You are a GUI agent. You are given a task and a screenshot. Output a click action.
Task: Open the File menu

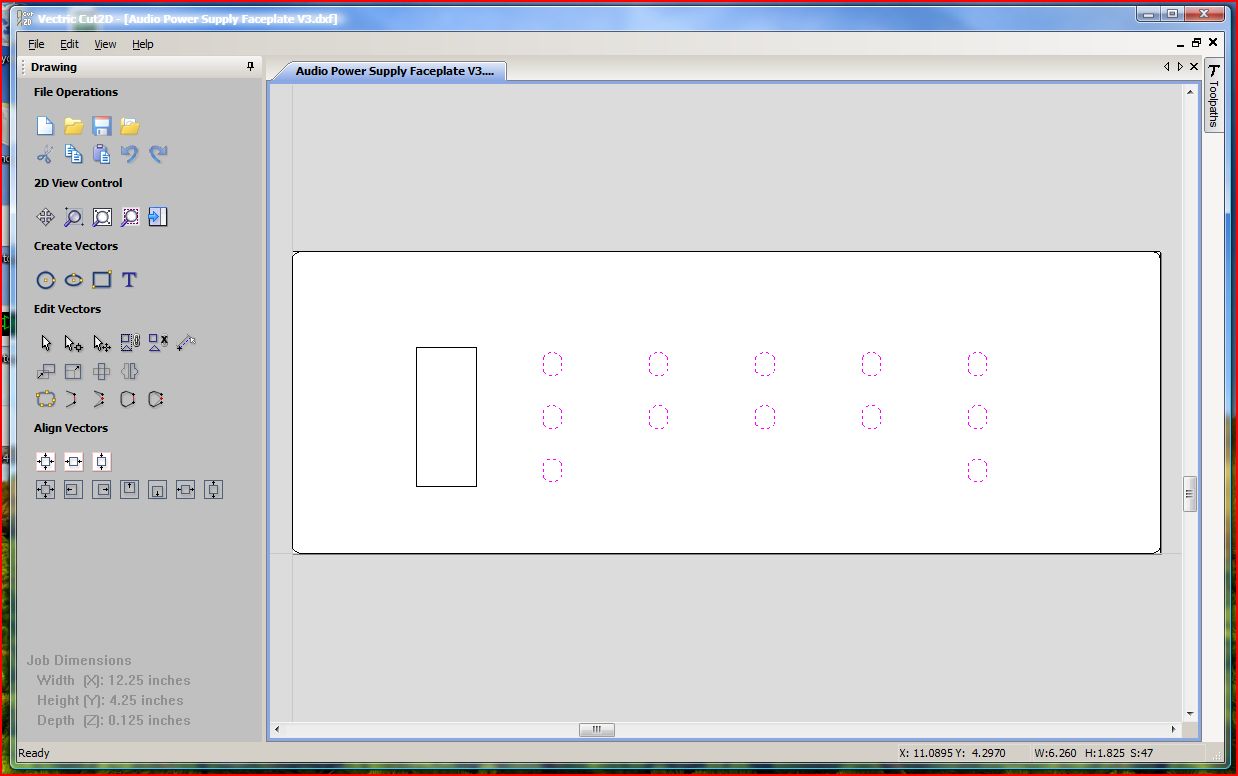pos(36,44)
